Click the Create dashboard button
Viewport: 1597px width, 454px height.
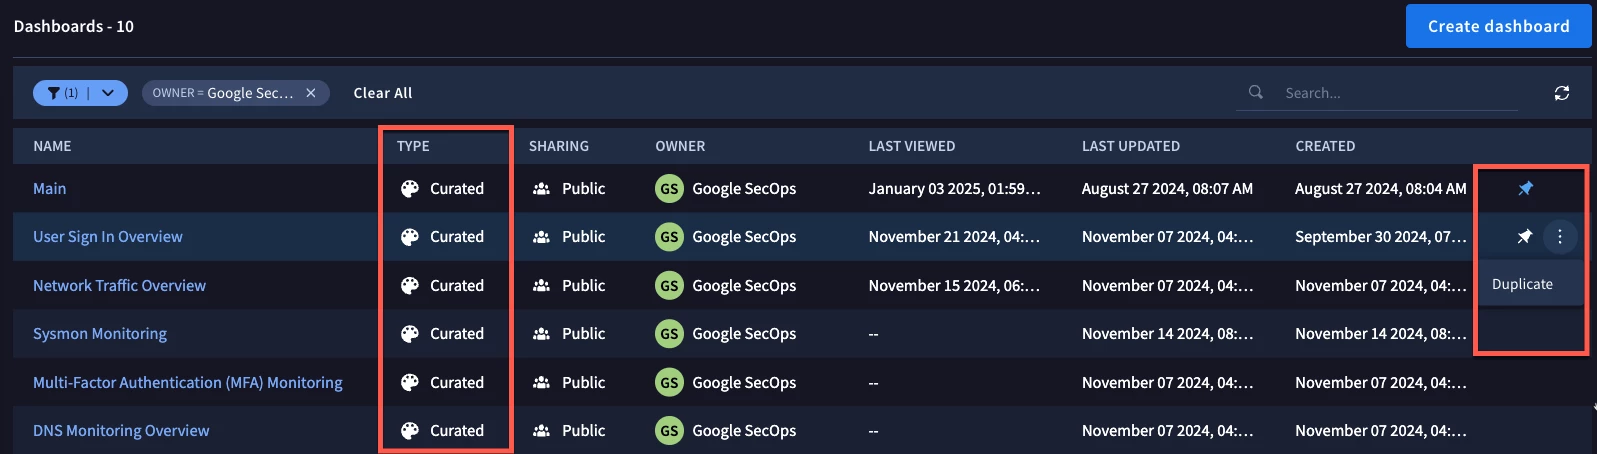[1498, 26]
